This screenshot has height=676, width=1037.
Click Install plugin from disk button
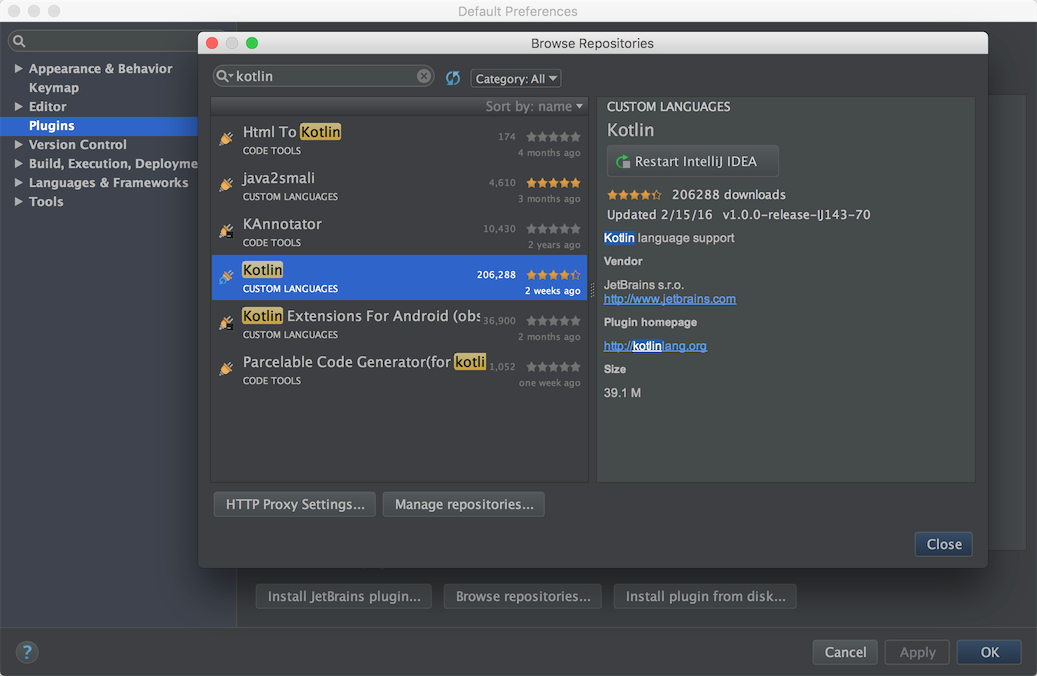[705, 597]
